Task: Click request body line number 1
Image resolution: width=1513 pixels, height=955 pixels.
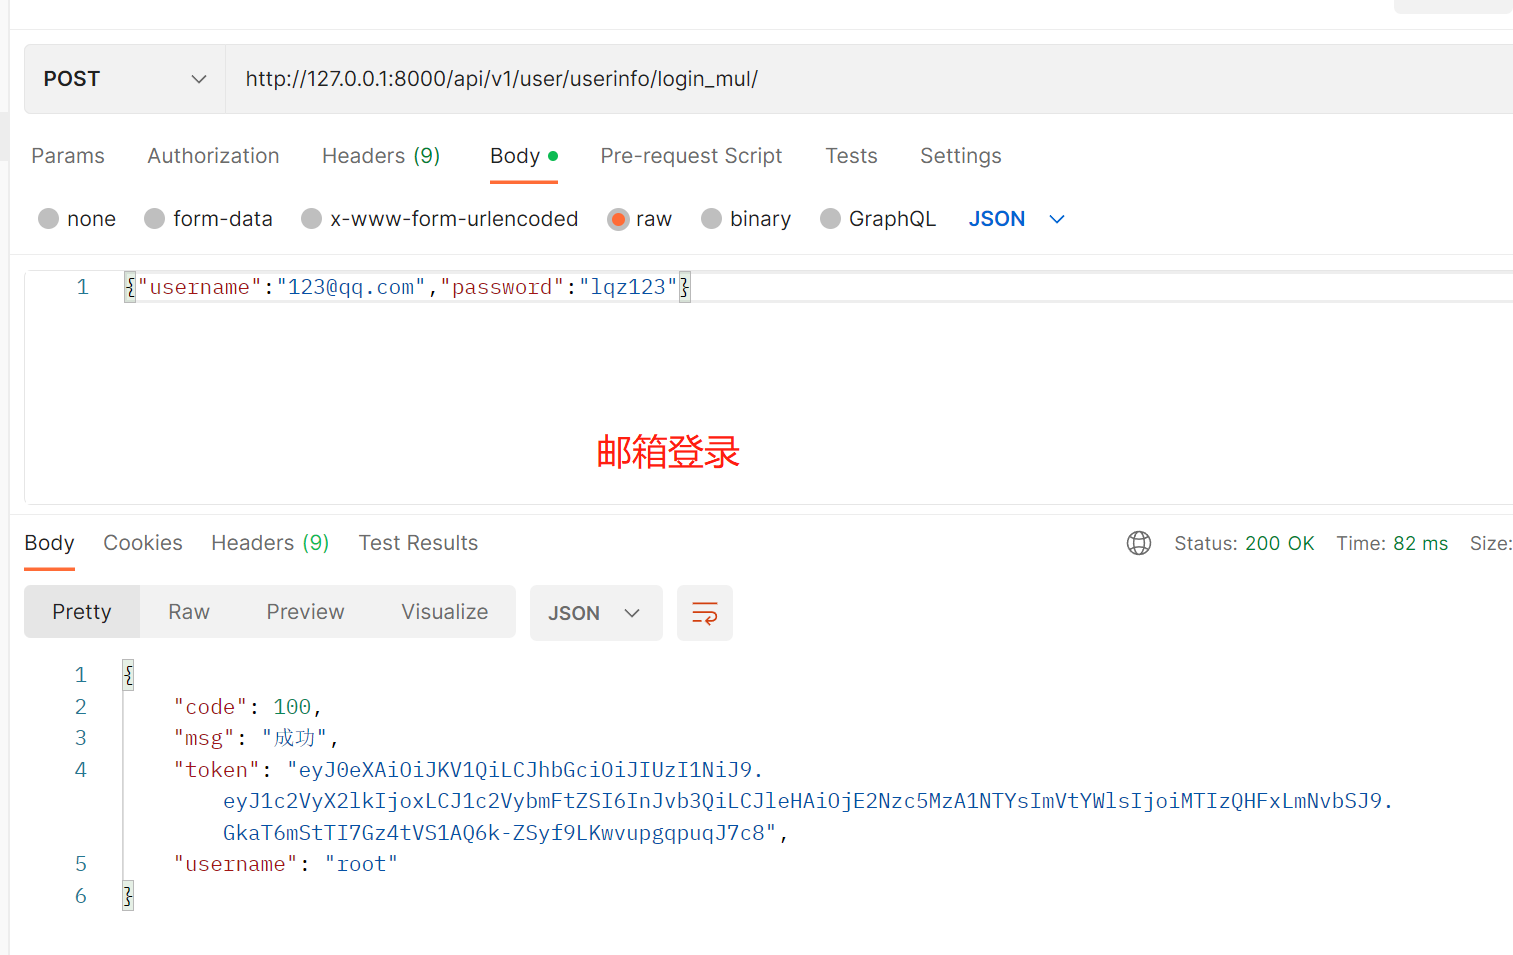Action: tap(83, 287)
